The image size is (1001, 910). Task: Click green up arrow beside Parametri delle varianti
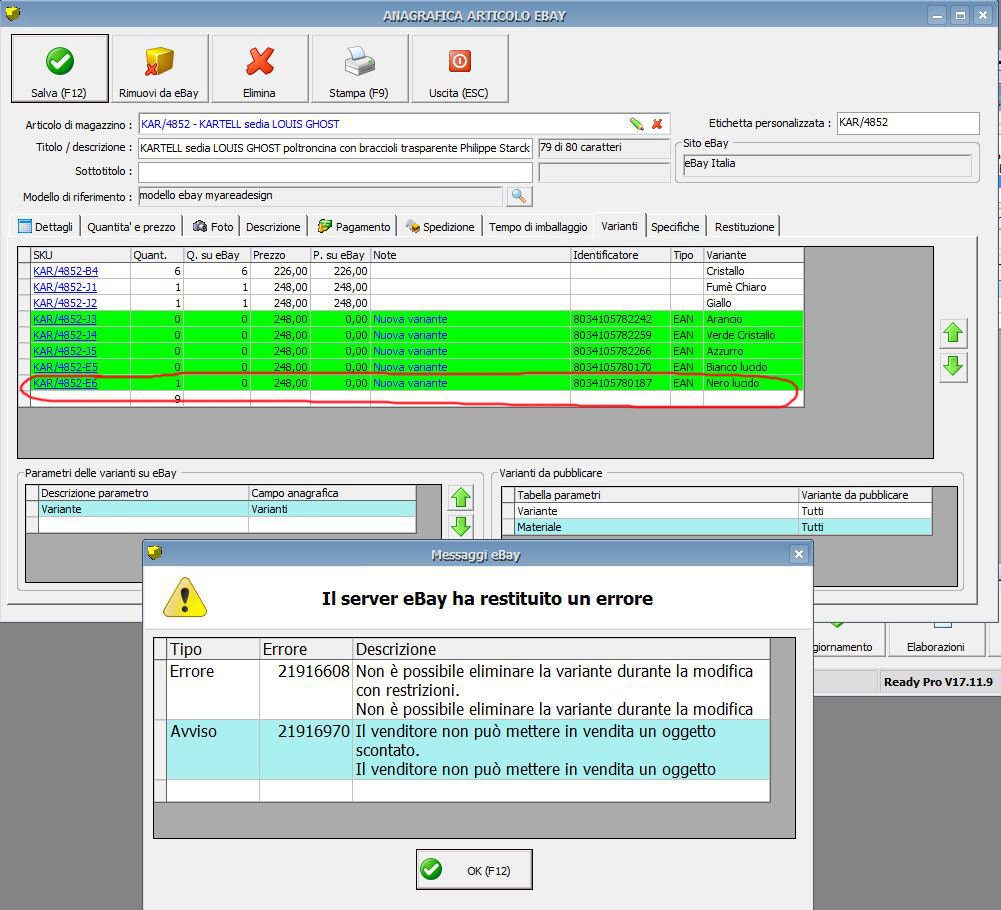(x=461, y=497)
